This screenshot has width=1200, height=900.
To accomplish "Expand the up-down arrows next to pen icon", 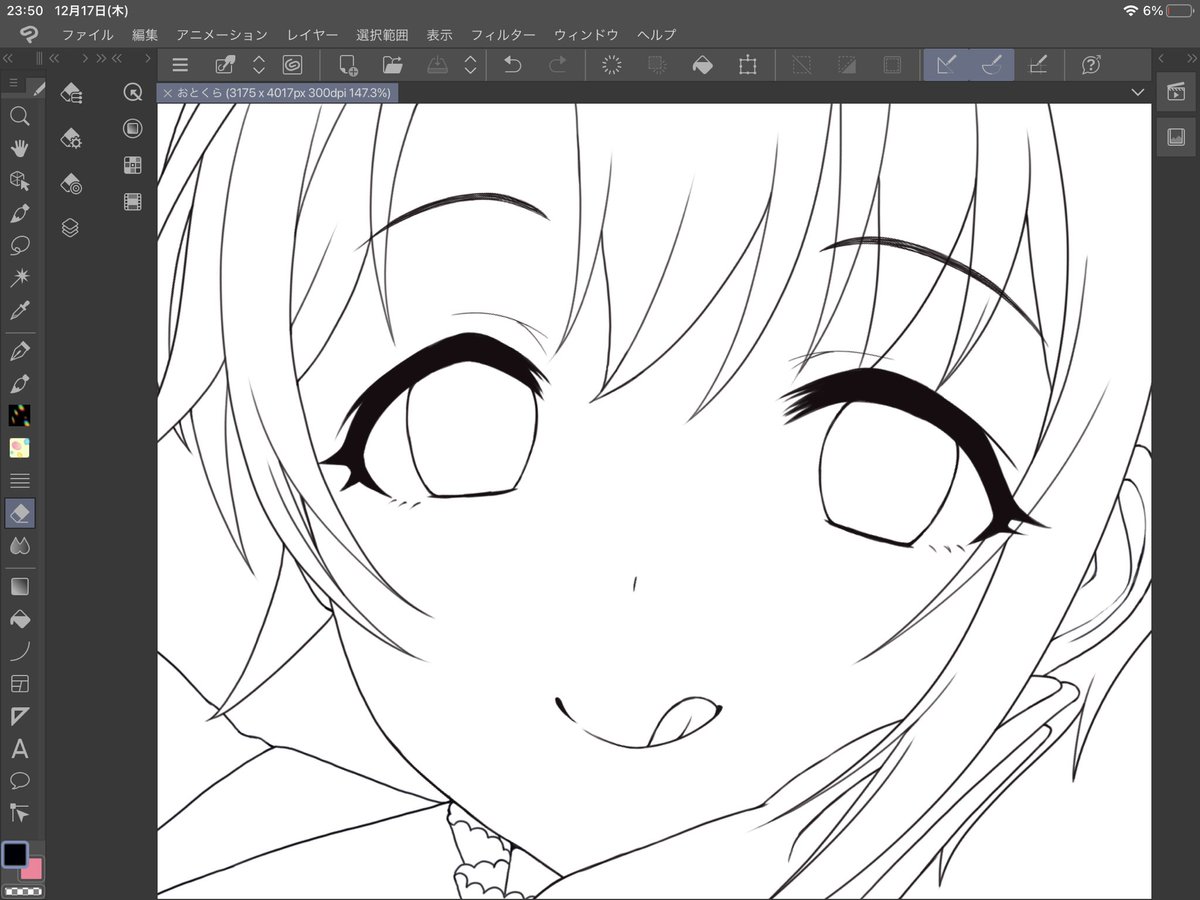I will 259,66.
